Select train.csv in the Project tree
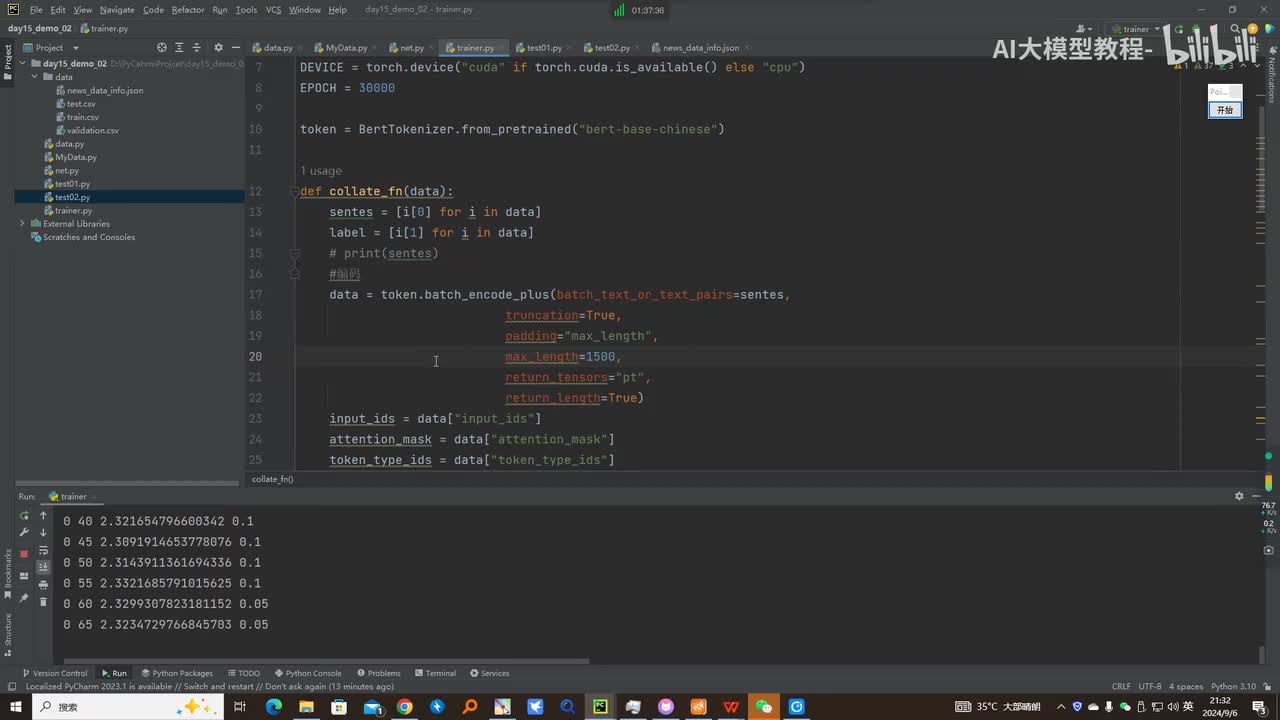1280x720 pixels. [x=82, y=117]
